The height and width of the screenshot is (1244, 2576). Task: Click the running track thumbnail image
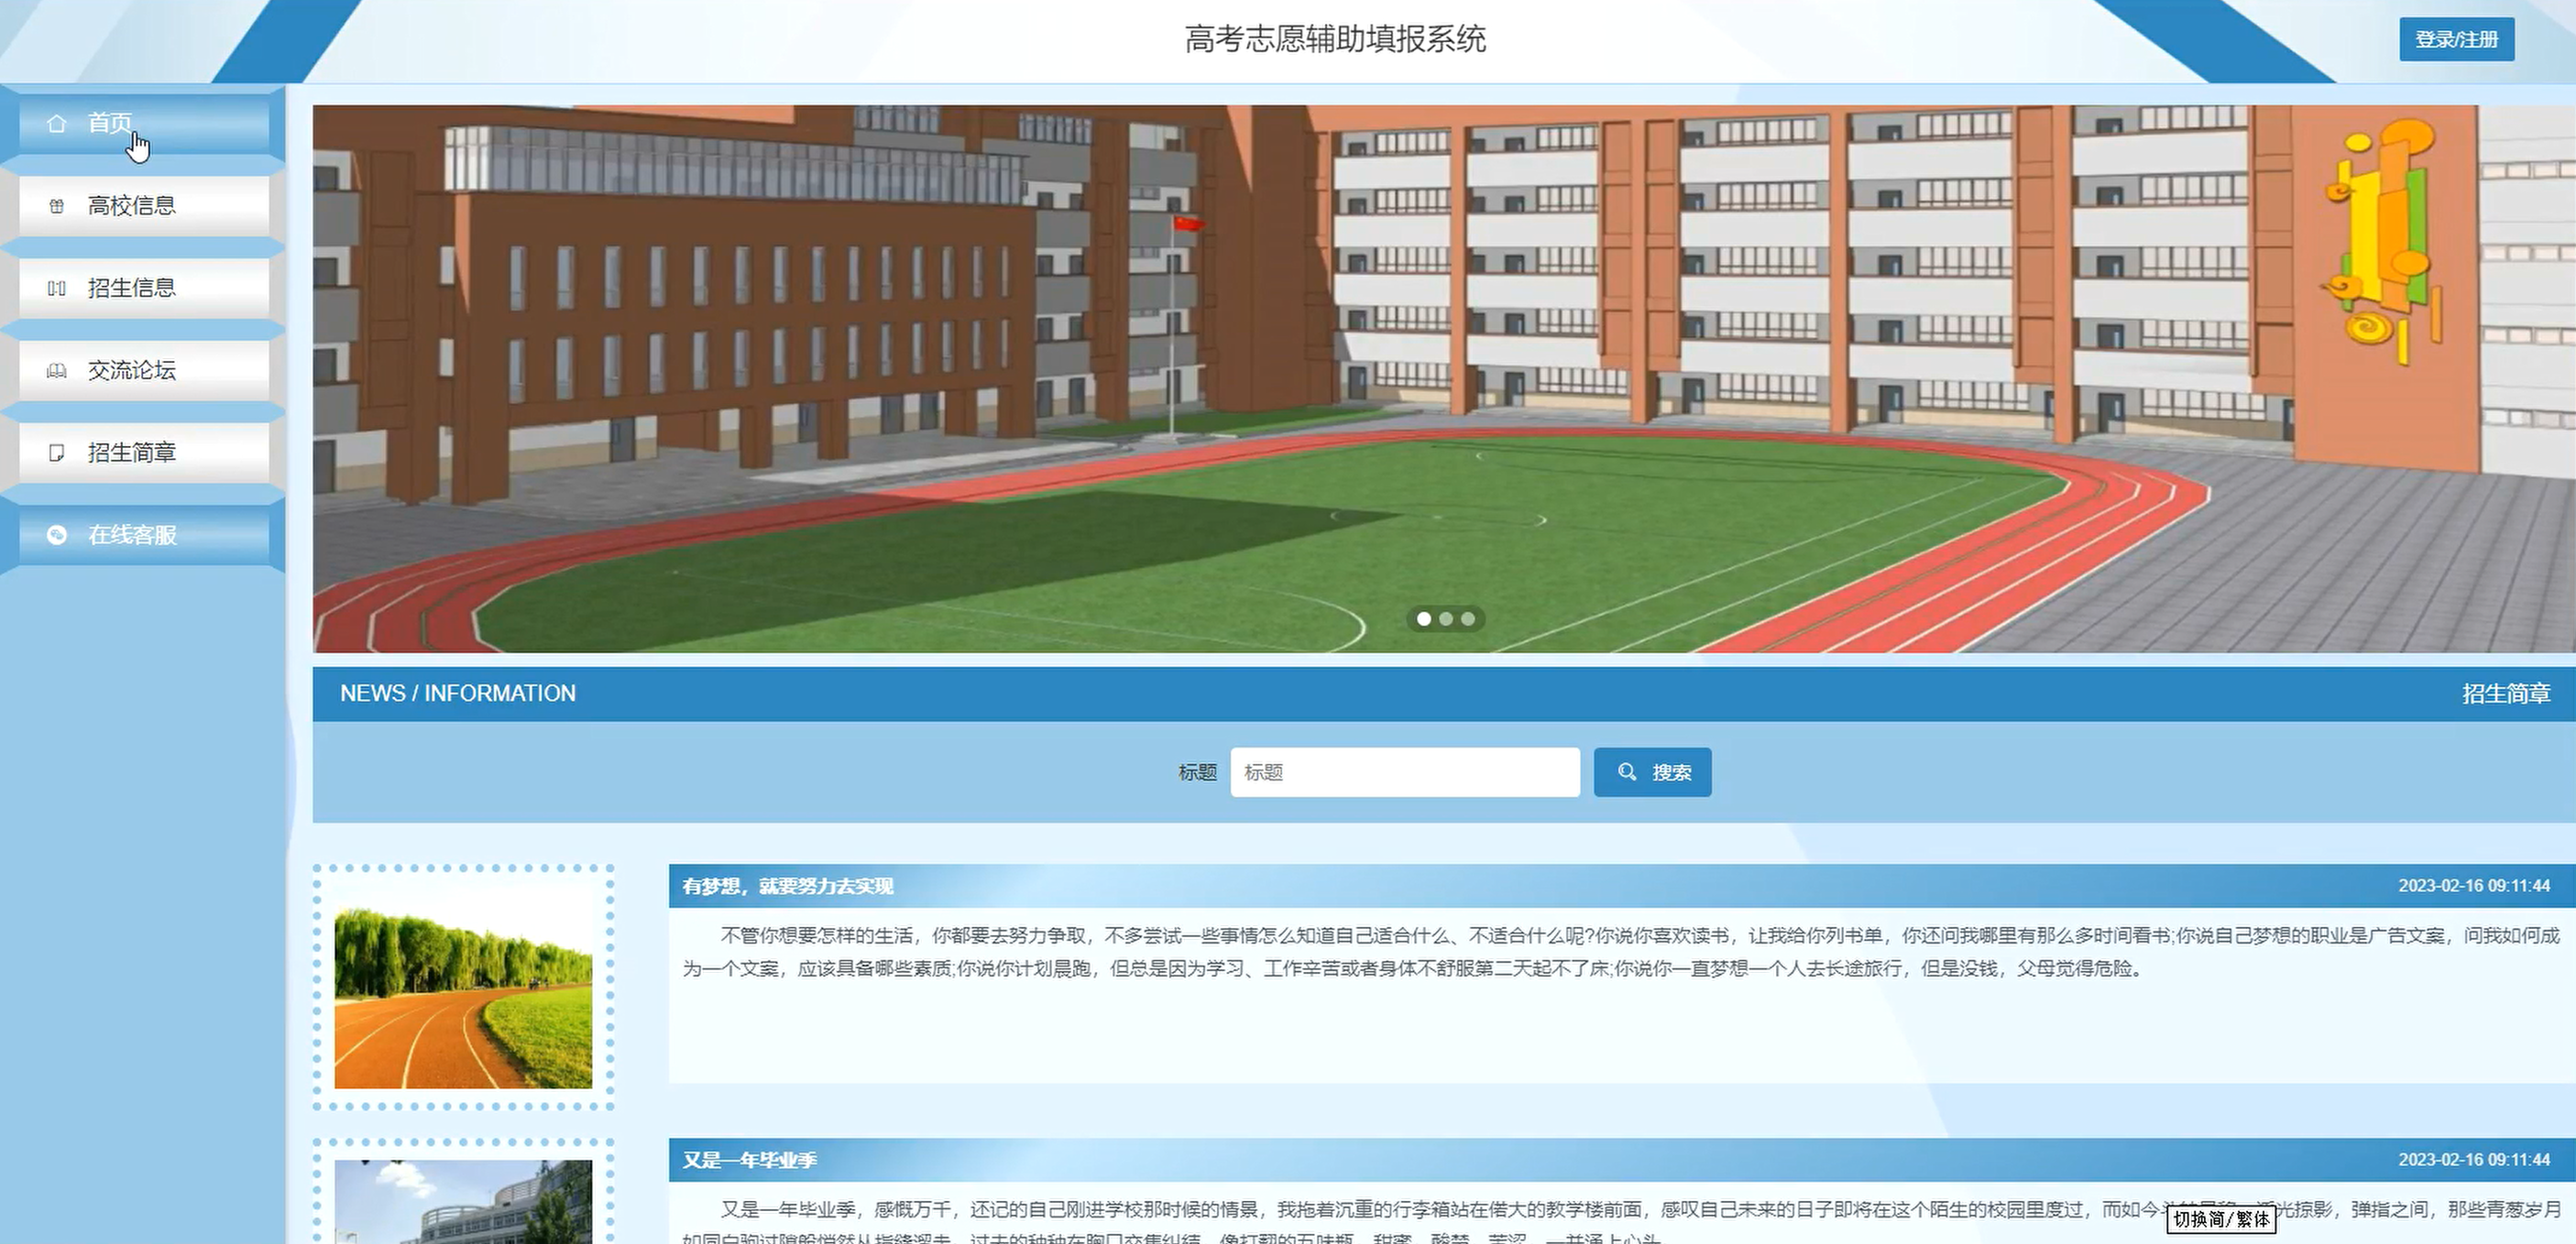point(463,987)
